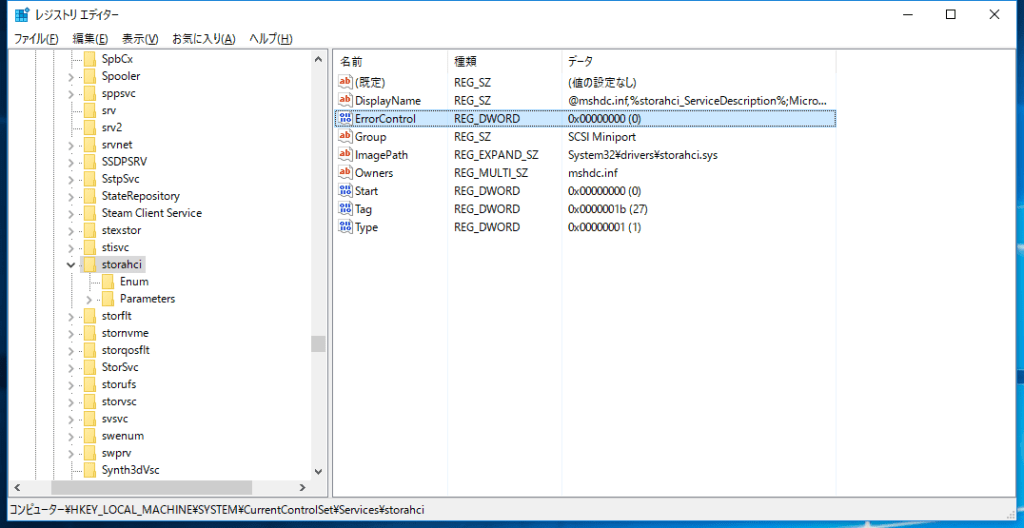This screenshot has width=1024, height=528.
Task: Select the storvsc tree key
Action: [119, 401]
